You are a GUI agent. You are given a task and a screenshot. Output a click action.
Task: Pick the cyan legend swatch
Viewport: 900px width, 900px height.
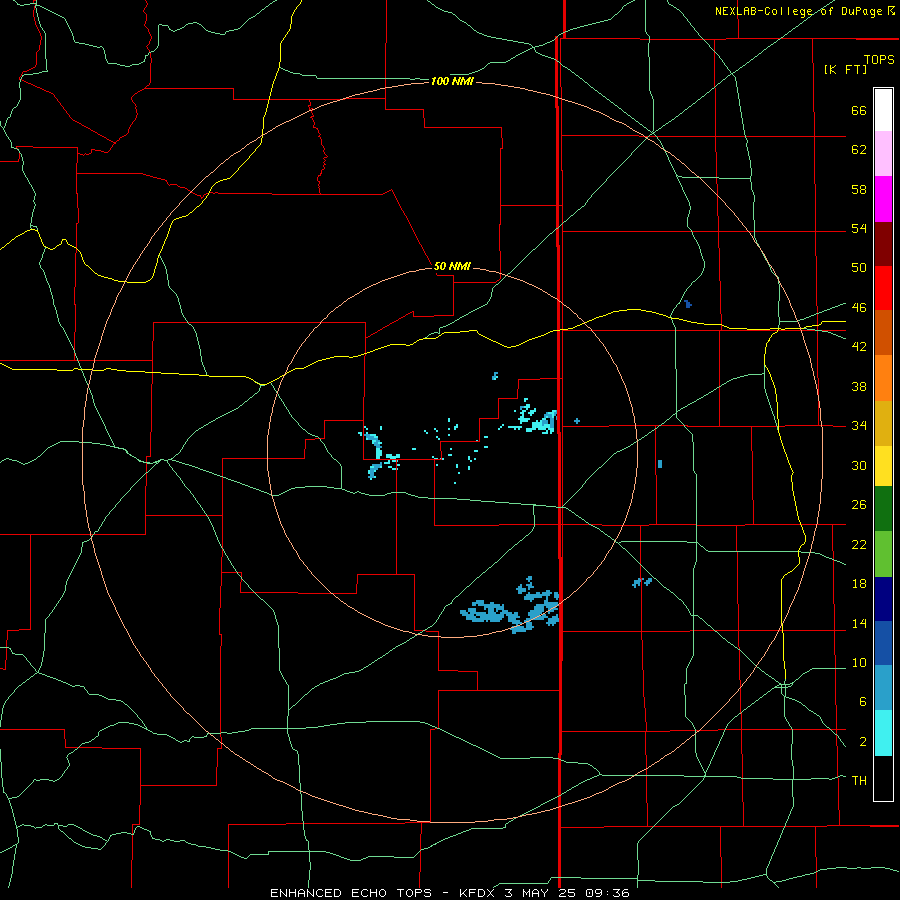883,733
